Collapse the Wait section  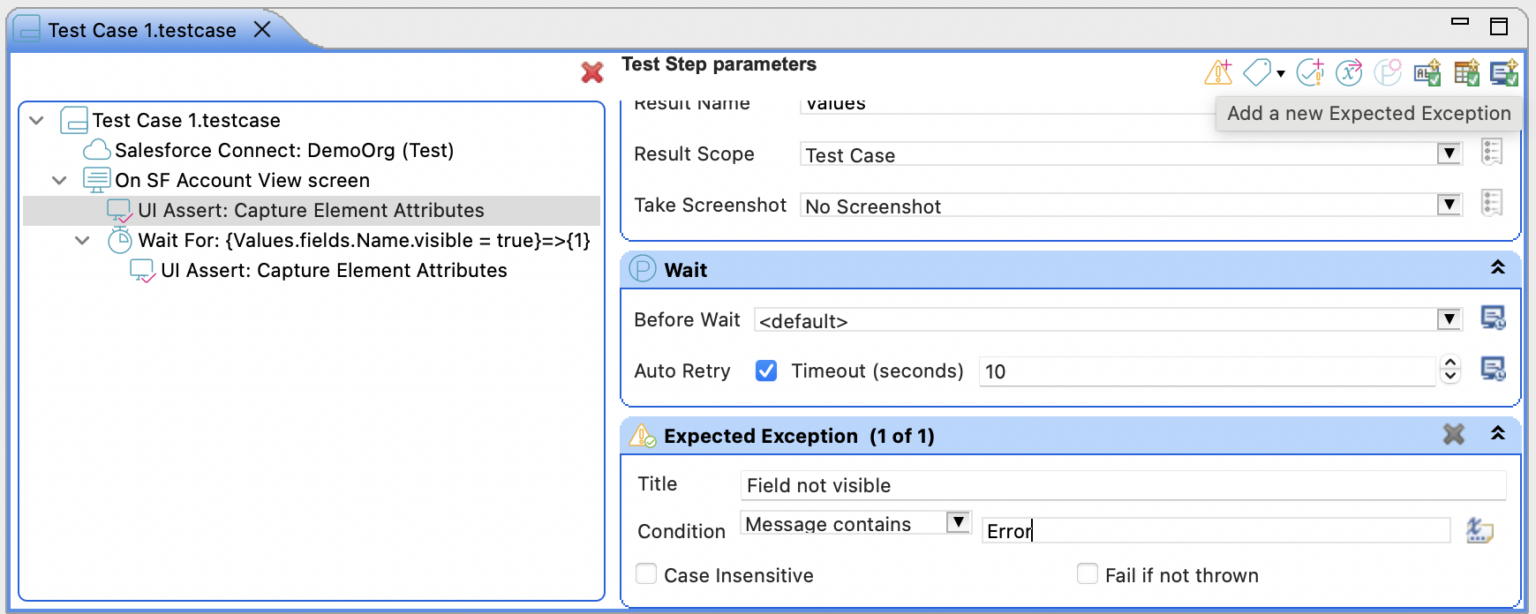click(1497, 269)
